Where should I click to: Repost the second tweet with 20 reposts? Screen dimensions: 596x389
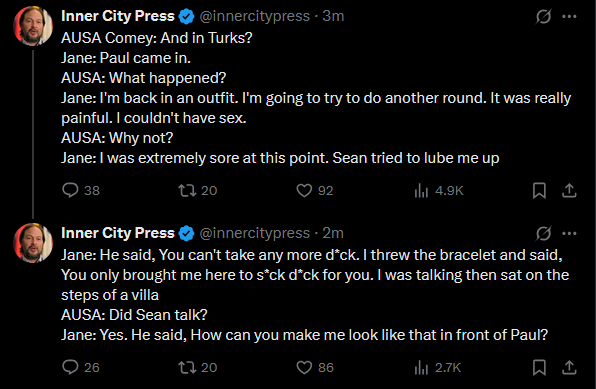point(198,367)
